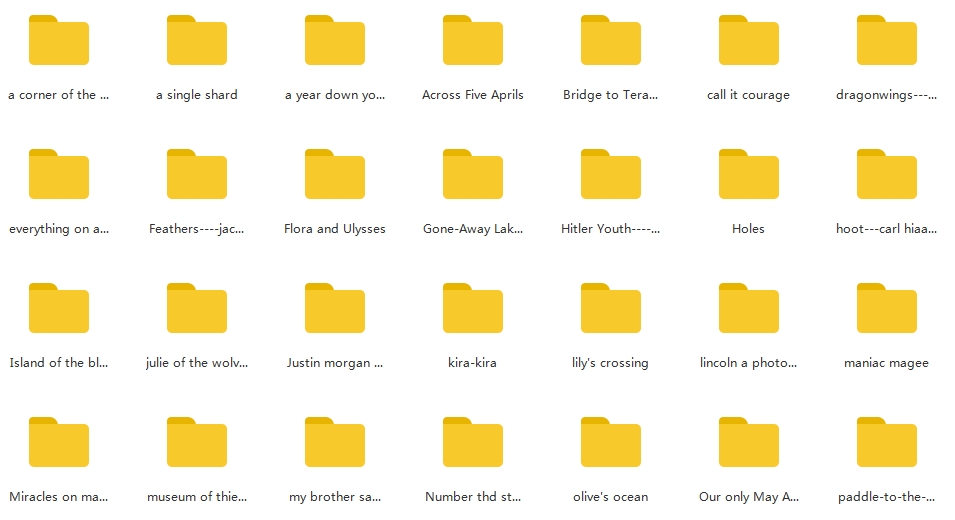Select the 'Our only May A...' folder icon
This screenshot has height=520, width=955.
(x=749, y=442)
